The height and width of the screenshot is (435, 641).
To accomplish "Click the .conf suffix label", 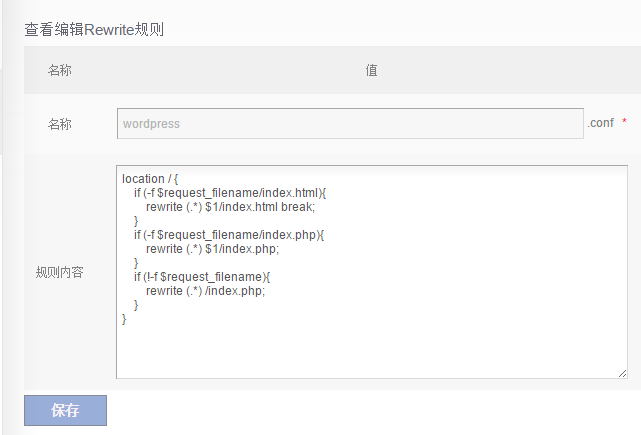I will tap(600, 124).
